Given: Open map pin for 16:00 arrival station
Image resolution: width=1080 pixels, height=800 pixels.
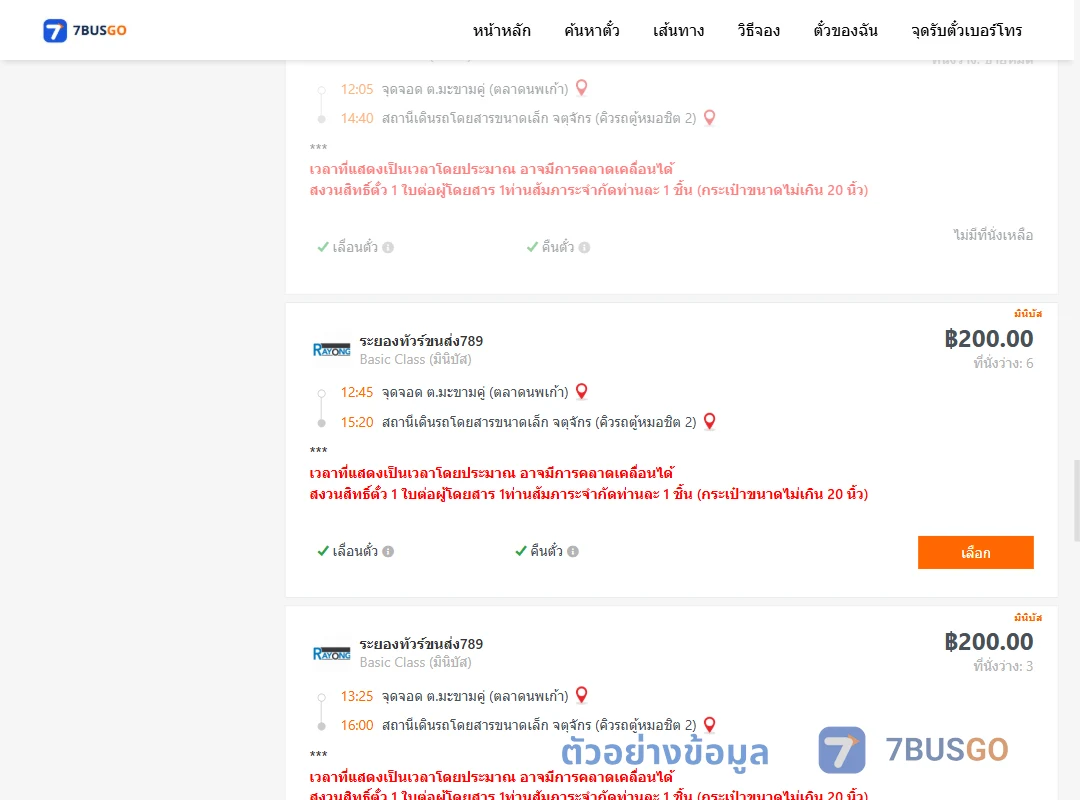Looking at the screenshot, I should [709, 724].
